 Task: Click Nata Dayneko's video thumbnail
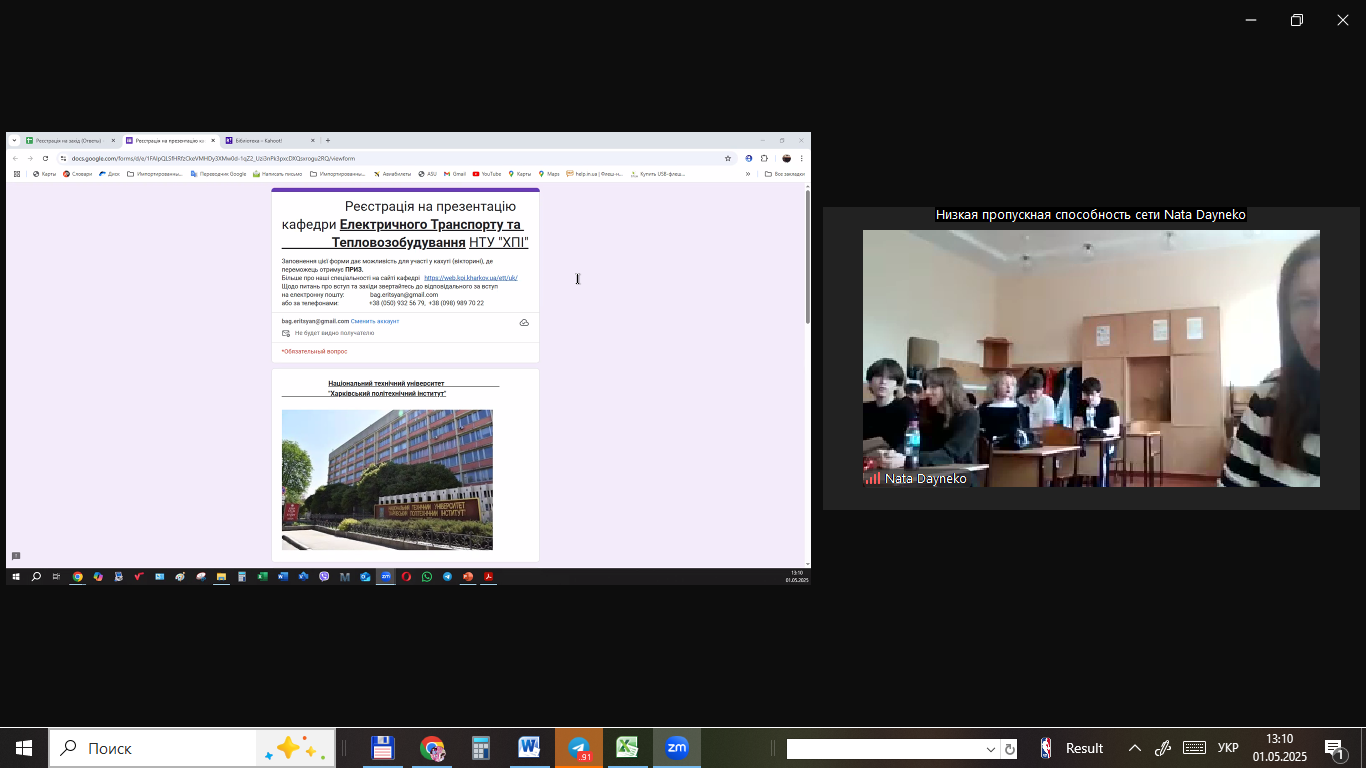(1091, 358)
